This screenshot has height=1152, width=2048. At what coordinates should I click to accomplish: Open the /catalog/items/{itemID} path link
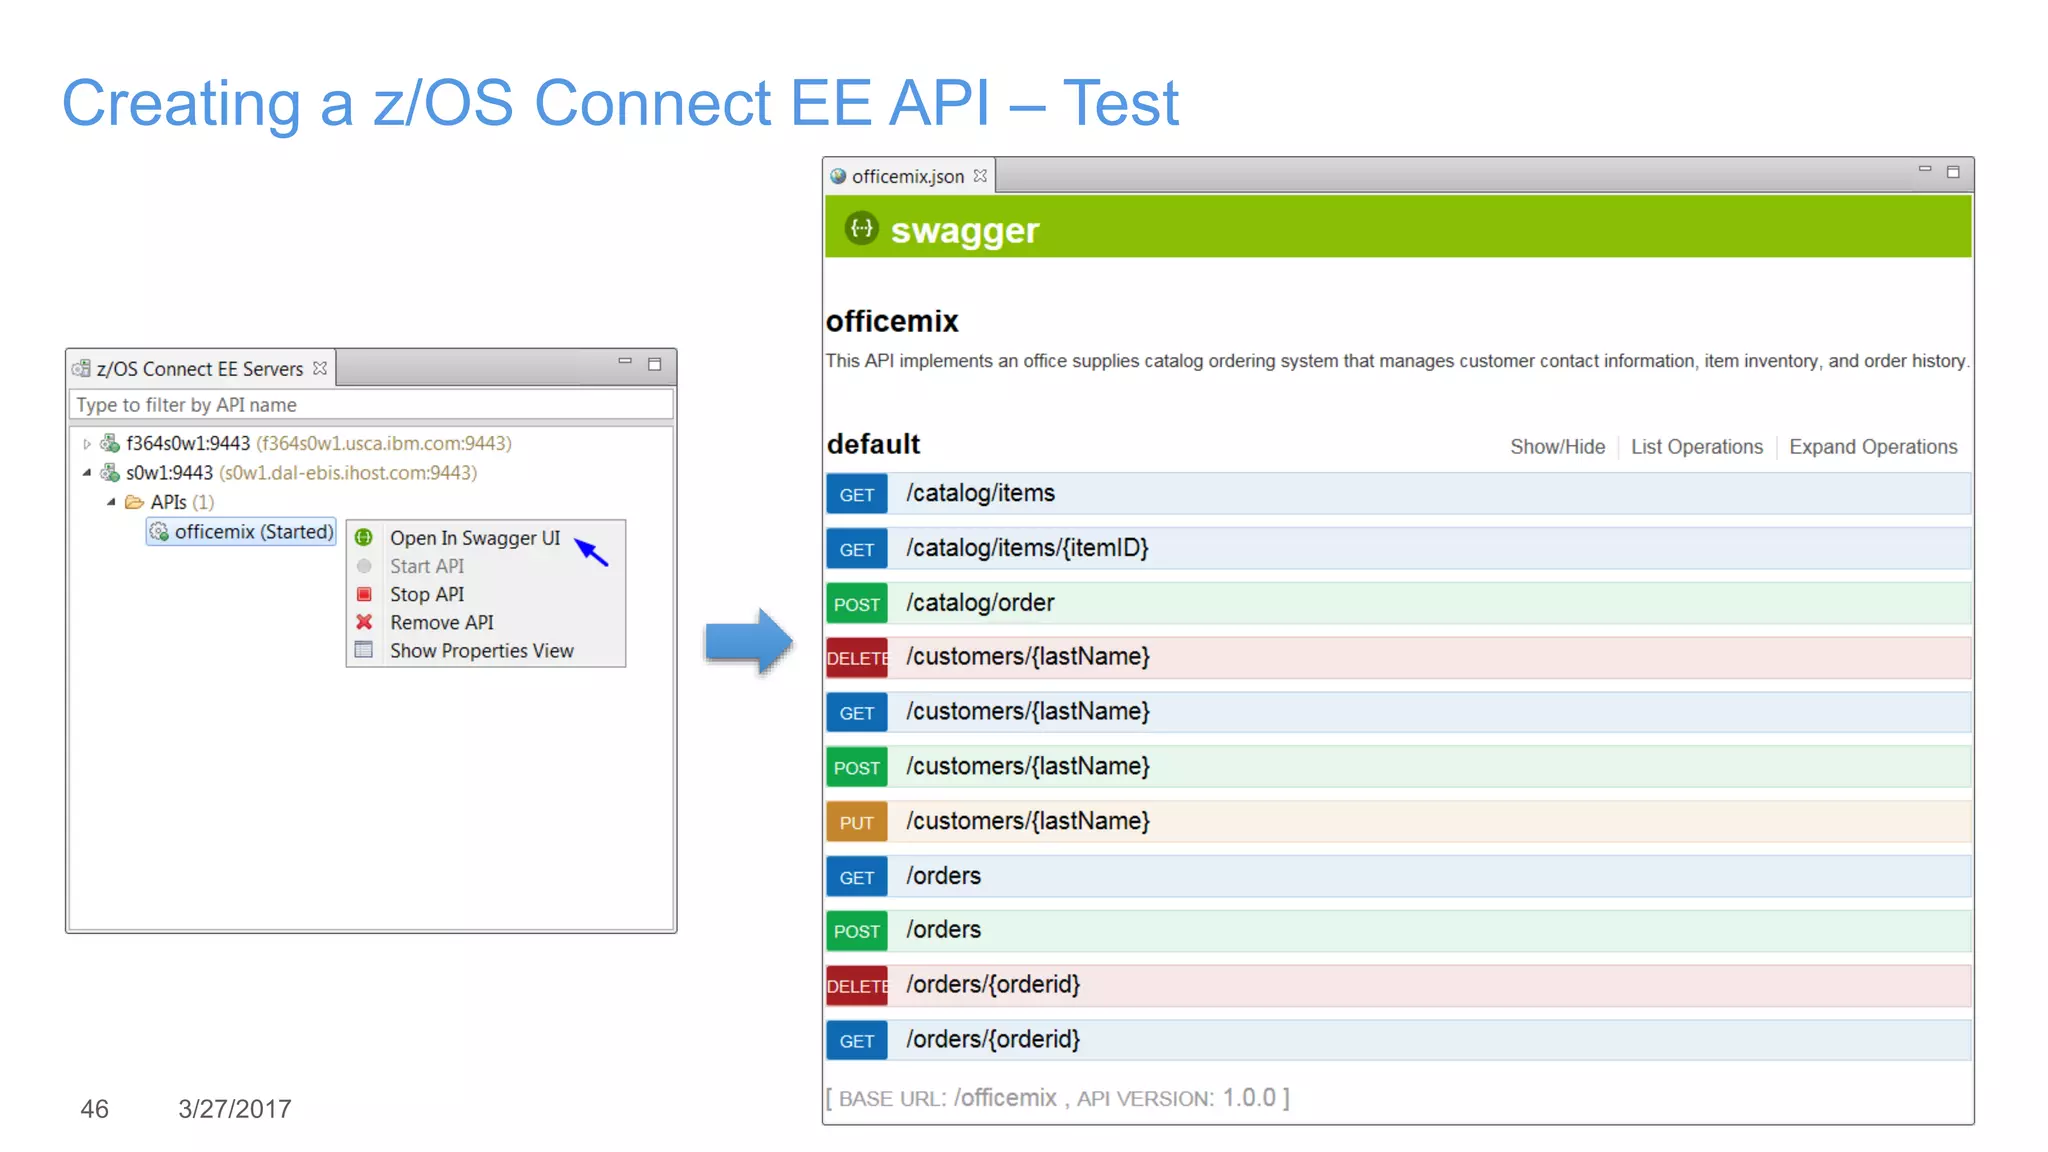[x=1027, y=548]
